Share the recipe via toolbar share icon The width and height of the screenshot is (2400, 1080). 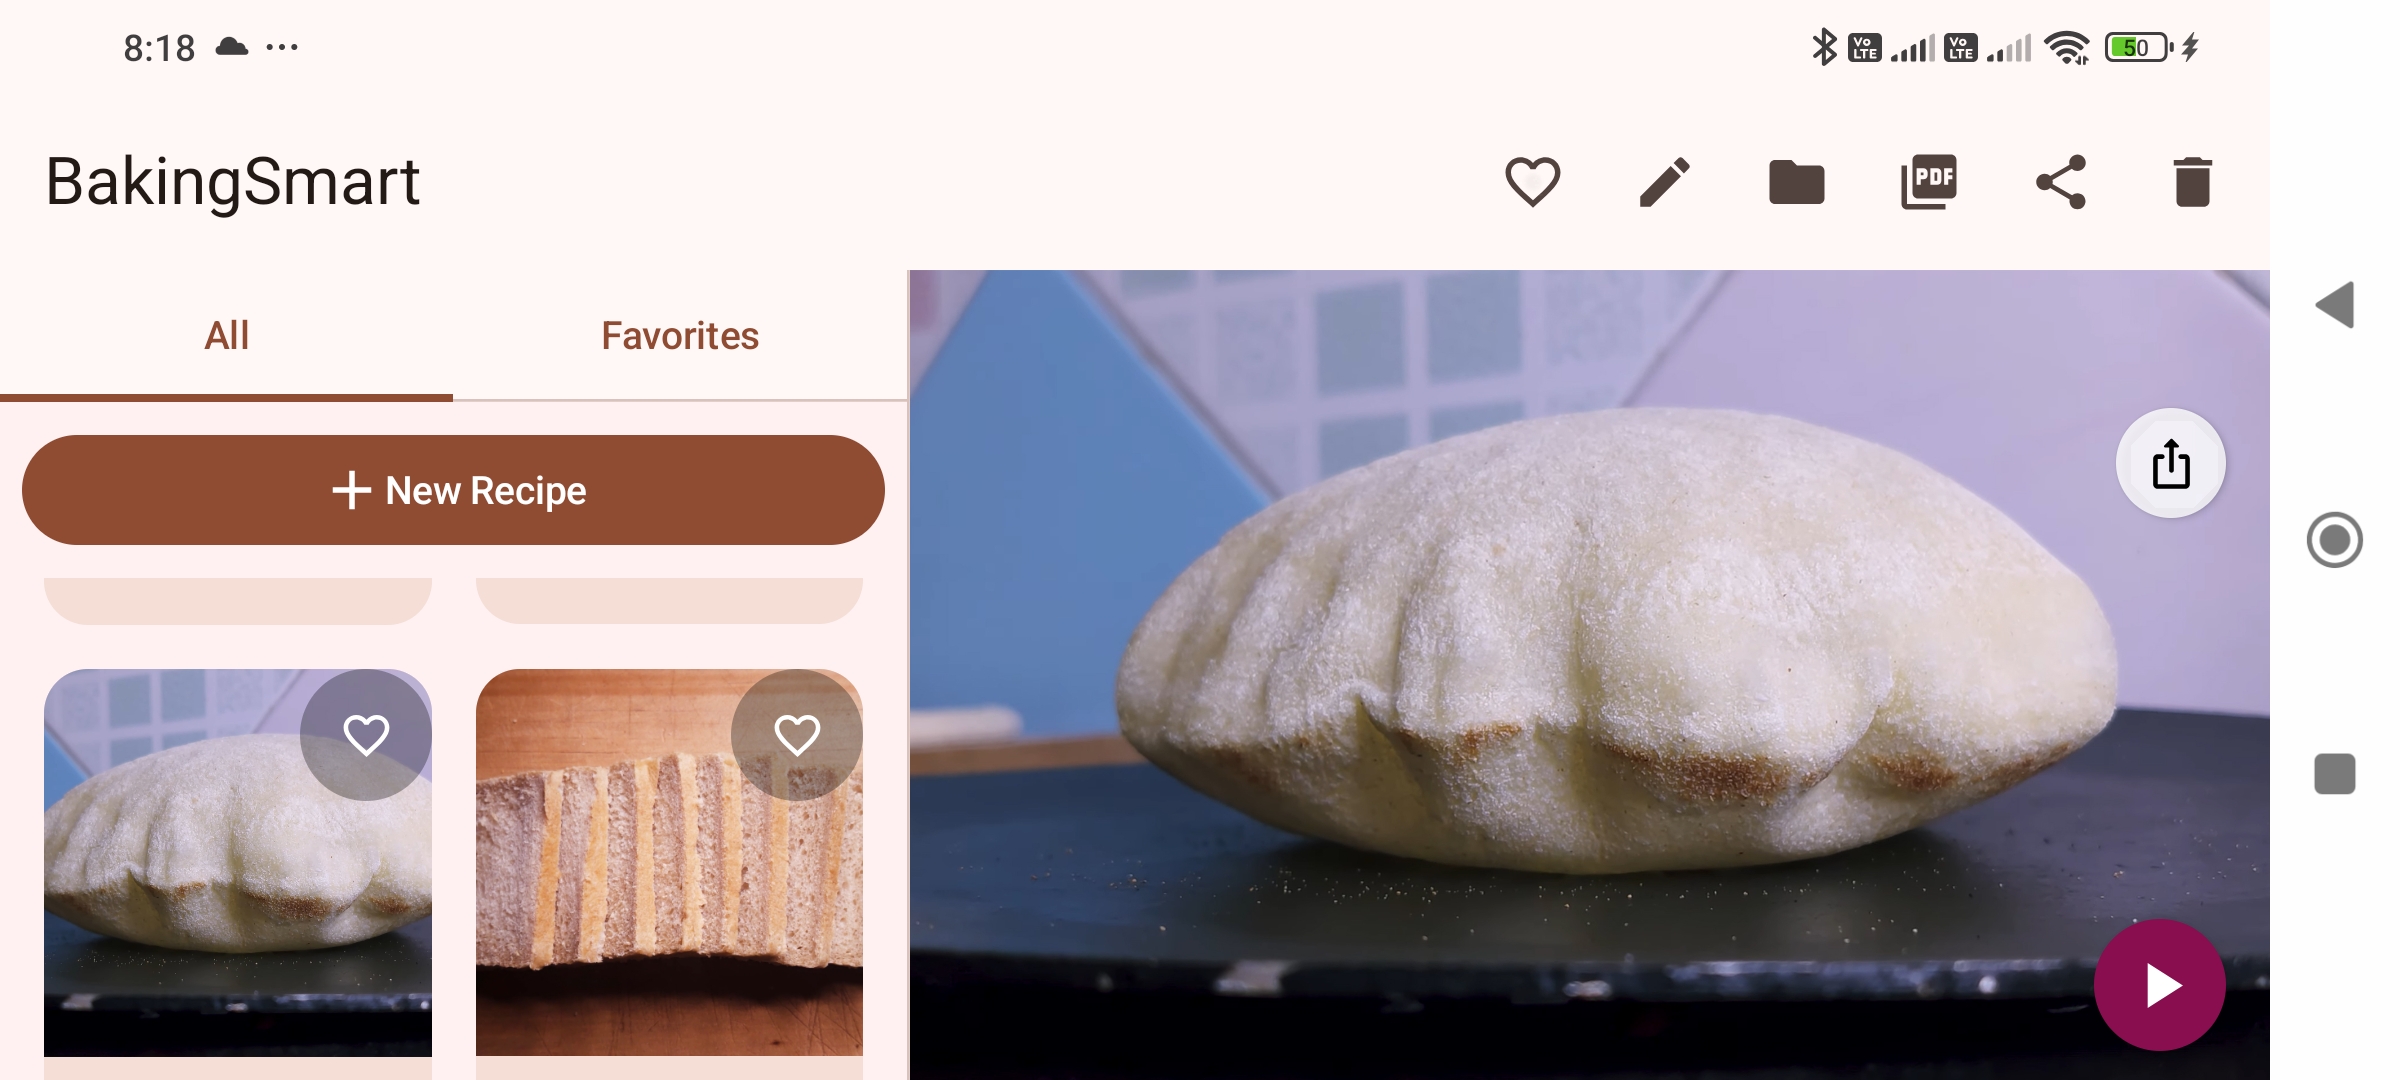pyautogui.click(x=2061, y=182)
